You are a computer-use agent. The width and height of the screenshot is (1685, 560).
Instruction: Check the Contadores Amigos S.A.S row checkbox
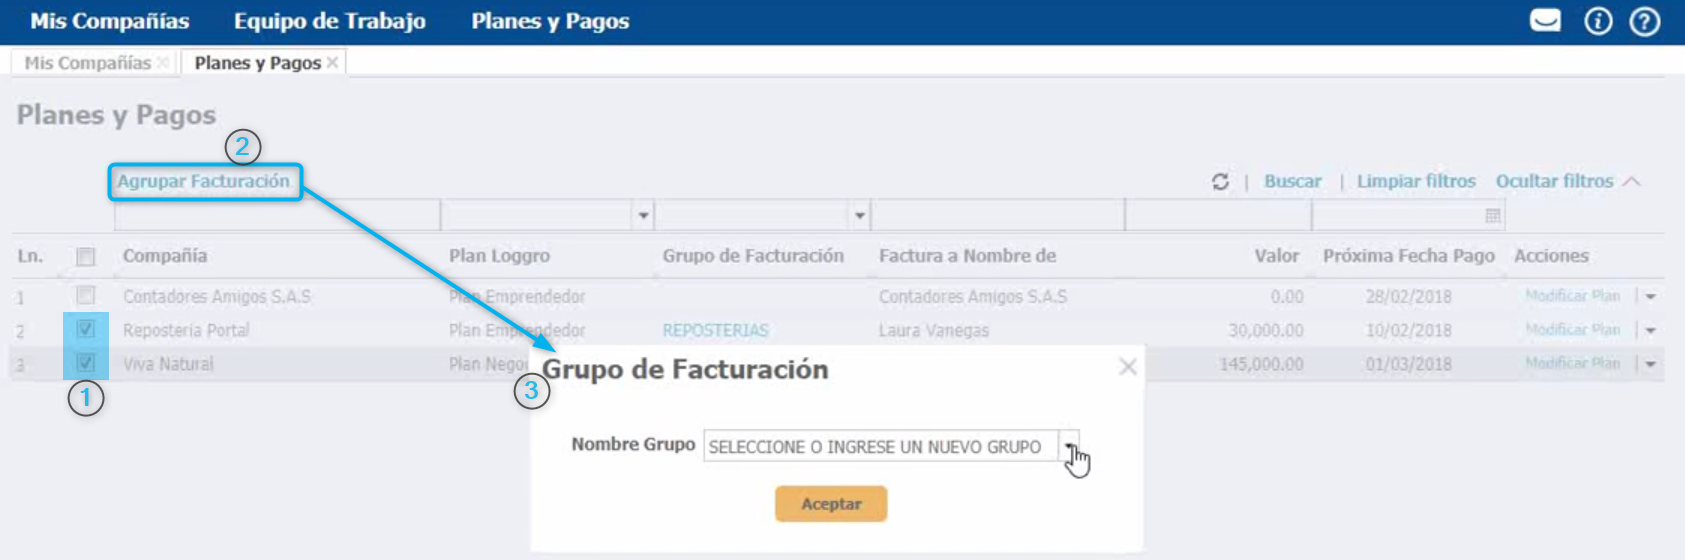pos(86,296)
